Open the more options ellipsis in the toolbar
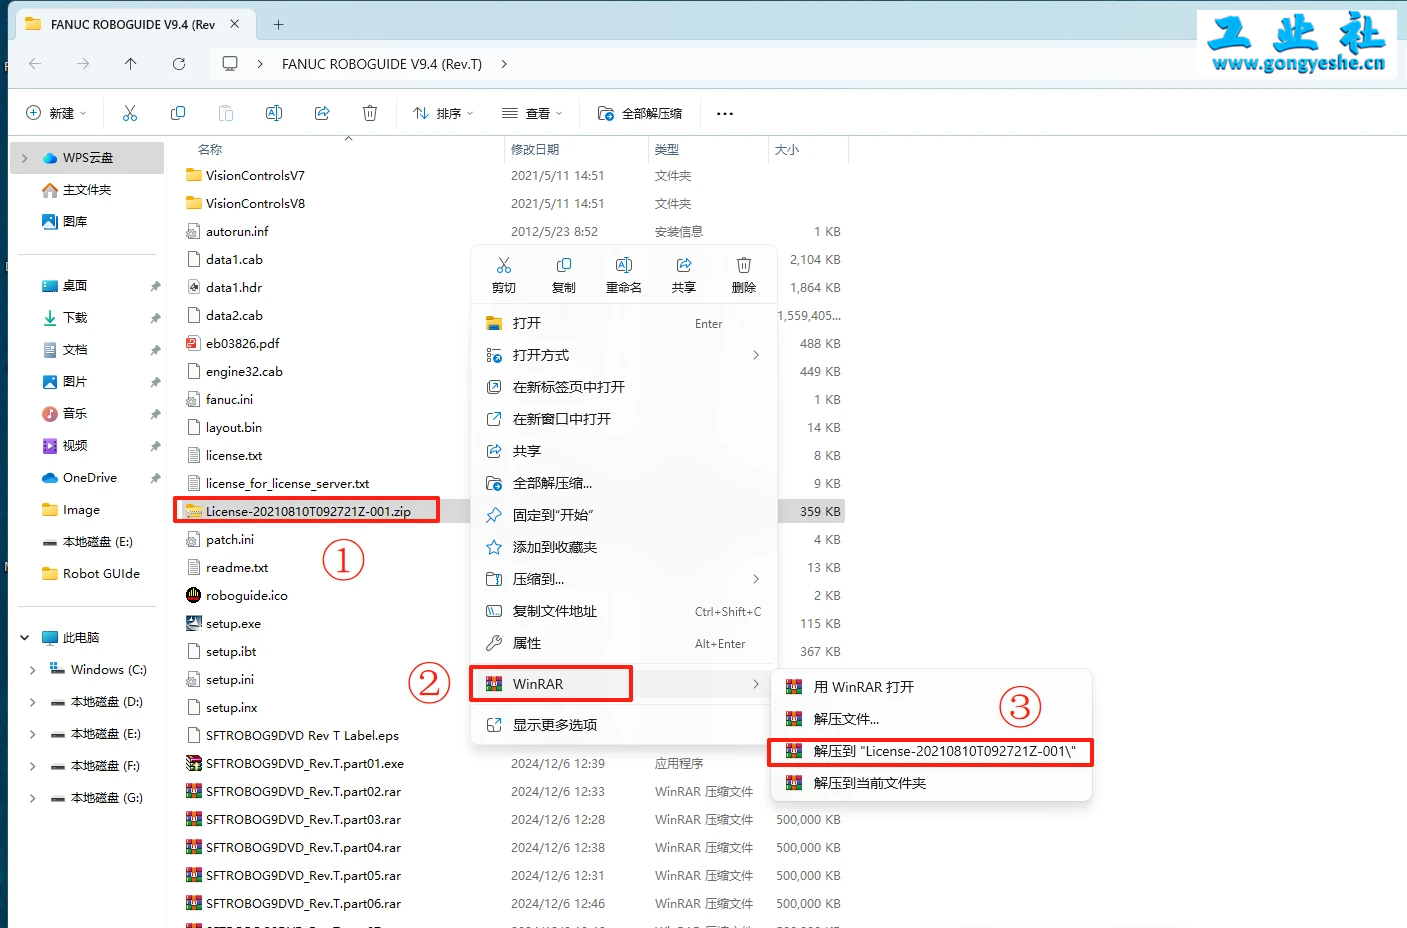This screenshot has height=928, width=1407. [x=725, y=113]
